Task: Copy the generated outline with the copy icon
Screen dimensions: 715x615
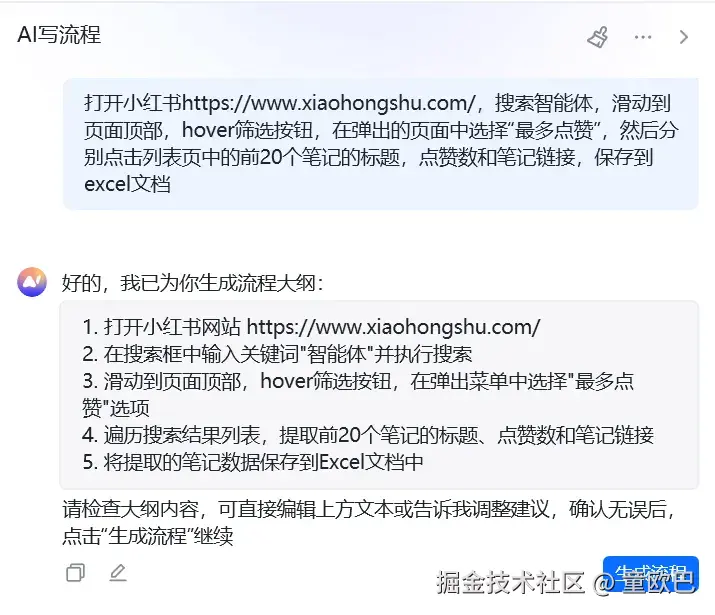Action: (75, 573)
